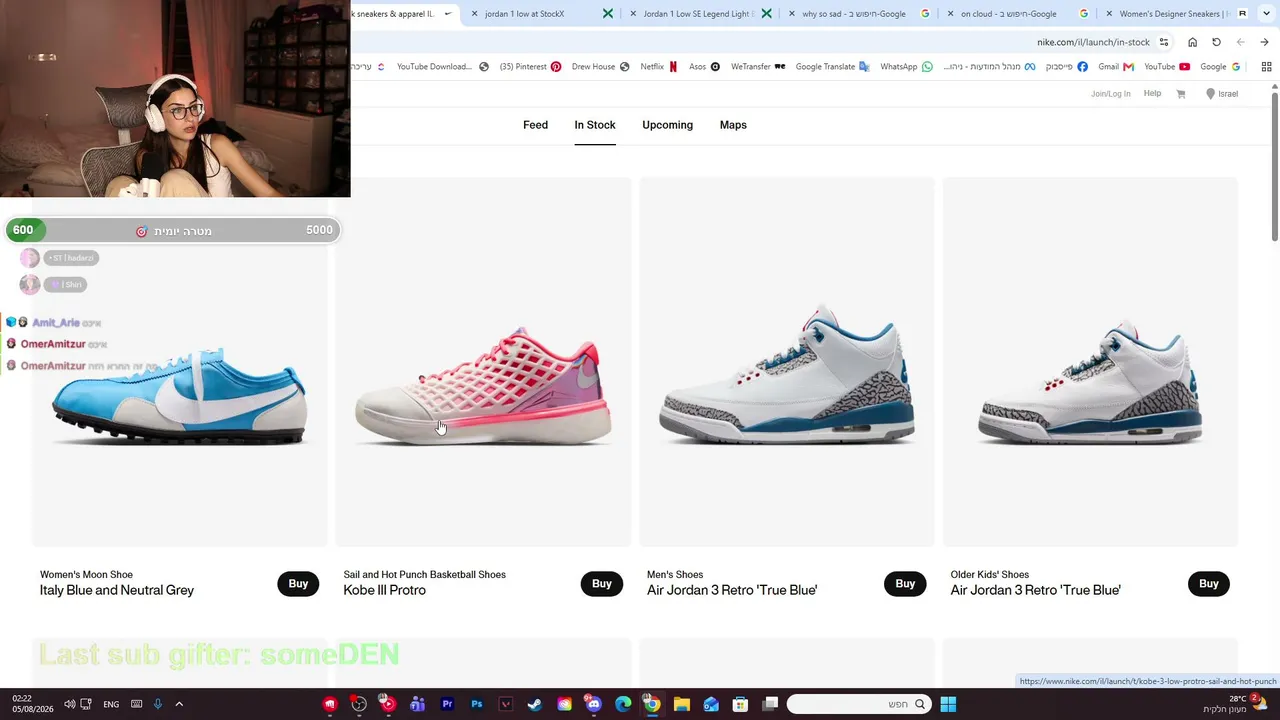This screenshot has width=1280, height=720.
Task: Open the Pinterest bookmark
Action: pos(530,67)
